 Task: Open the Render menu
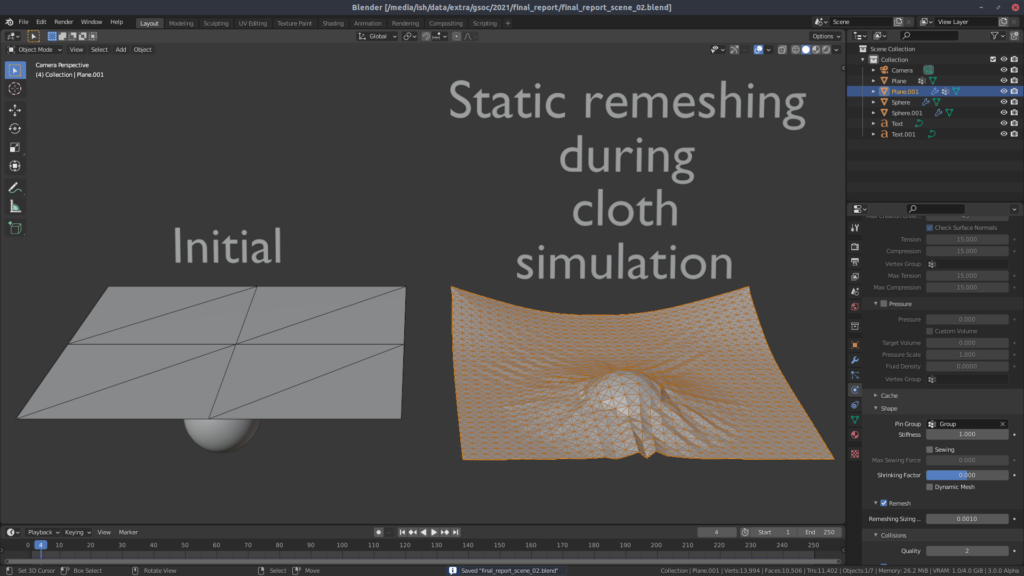(63, 22)
